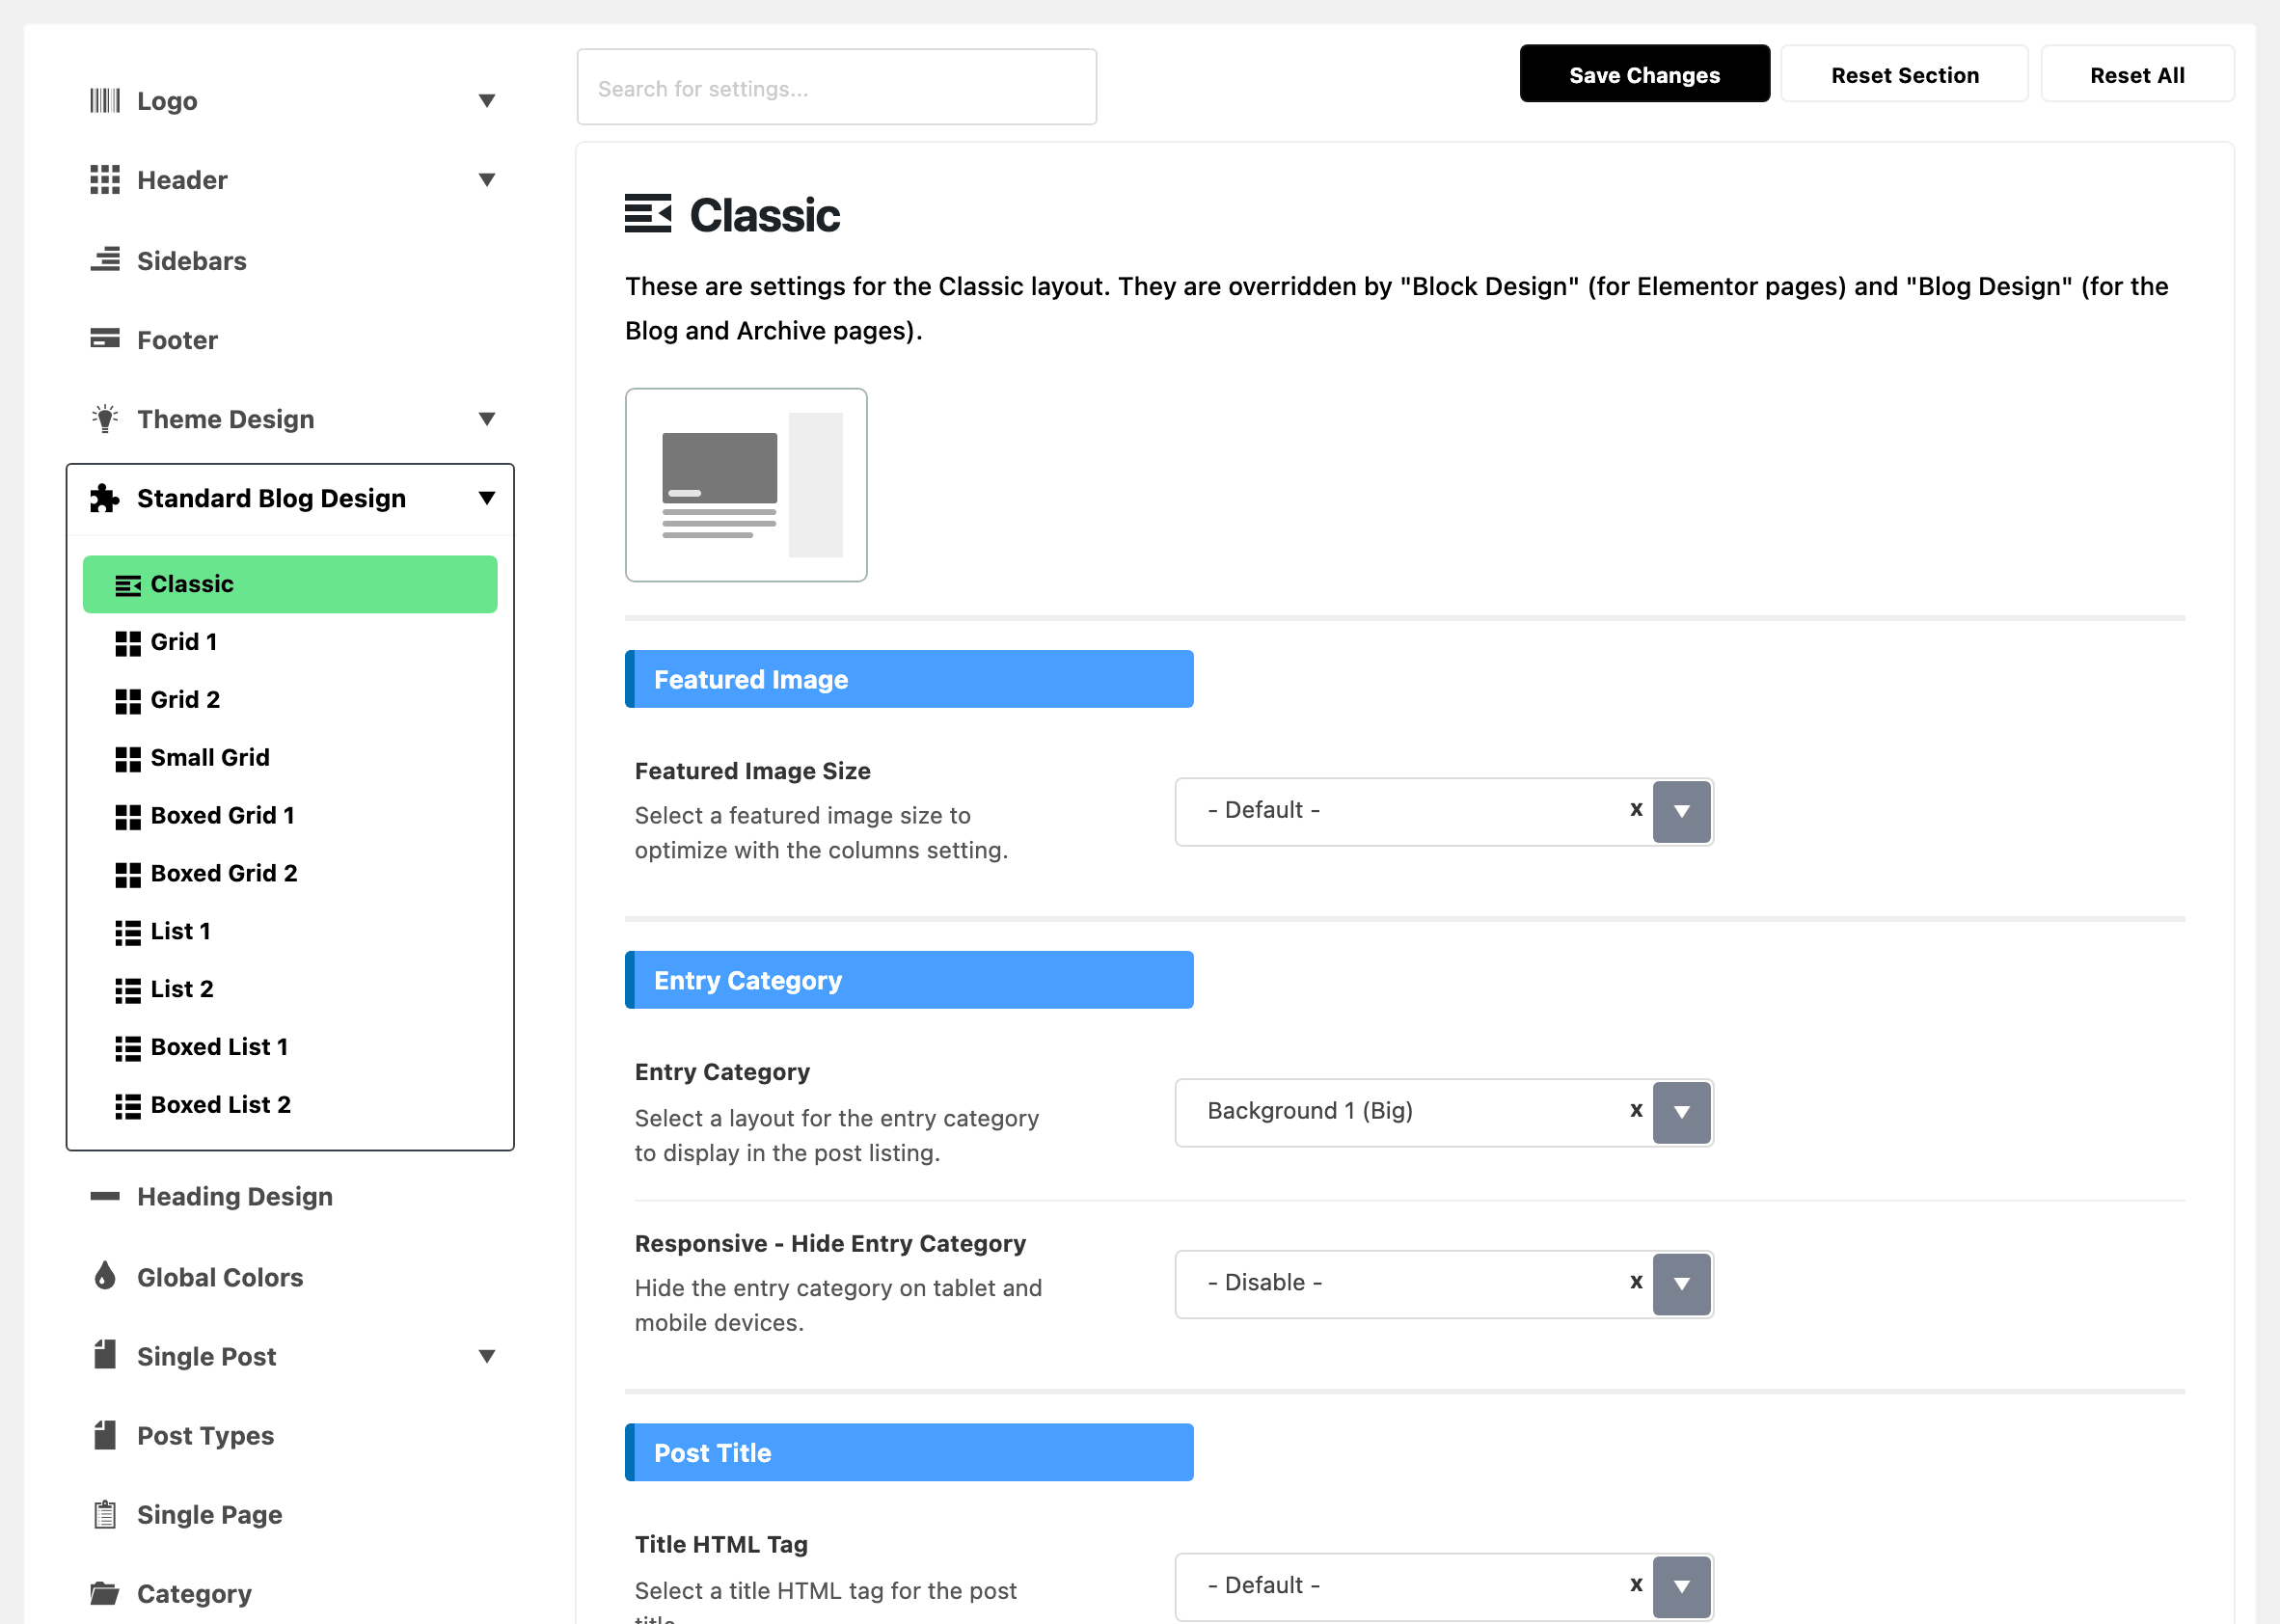Click the Header grid icon

click(x=105, y=180)
